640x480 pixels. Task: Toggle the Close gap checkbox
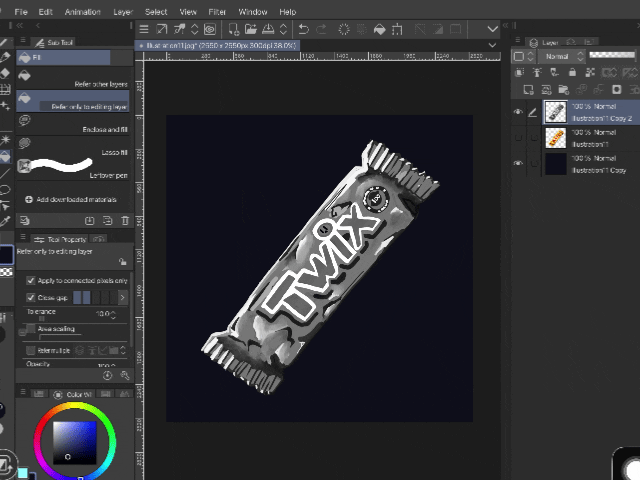coord(31,298)
